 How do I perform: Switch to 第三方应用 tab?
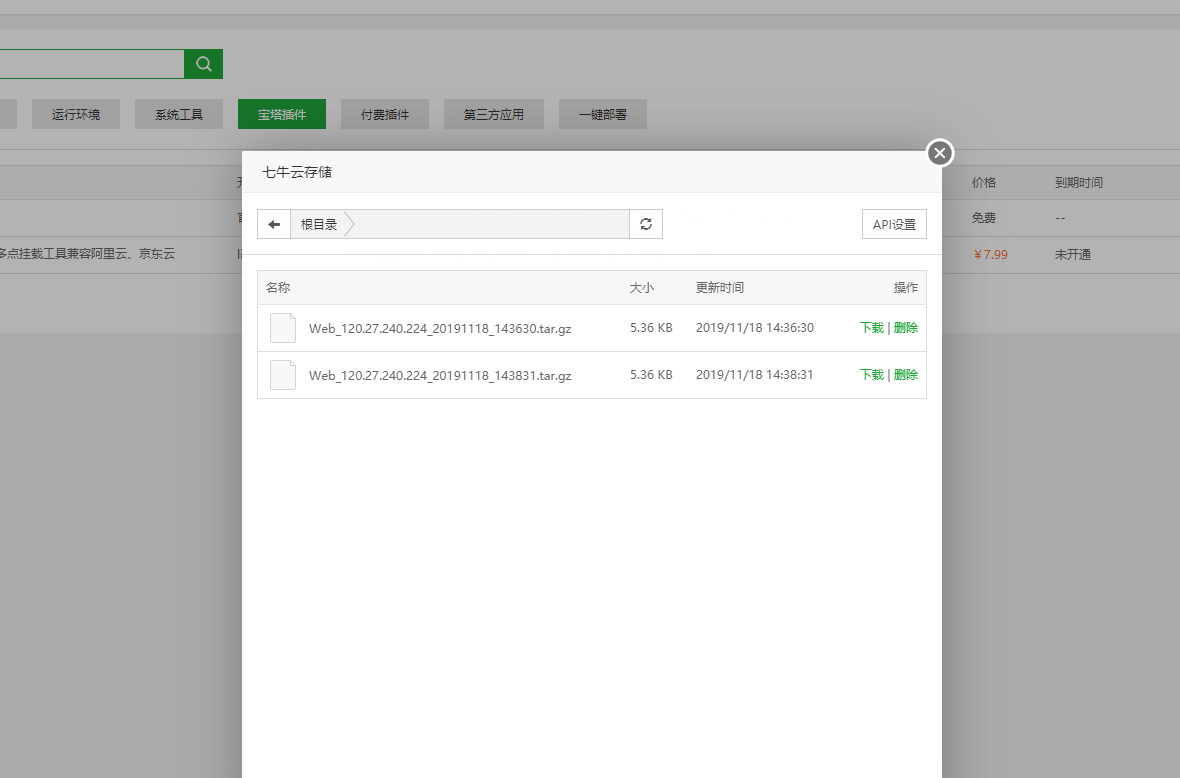pos(494,114)
